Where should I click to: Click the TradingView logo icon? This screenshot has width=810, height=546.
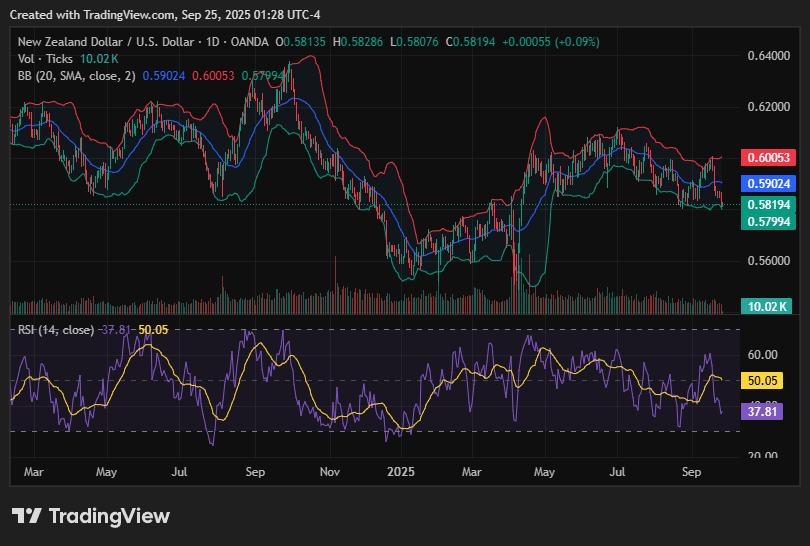tap(26, 516)
